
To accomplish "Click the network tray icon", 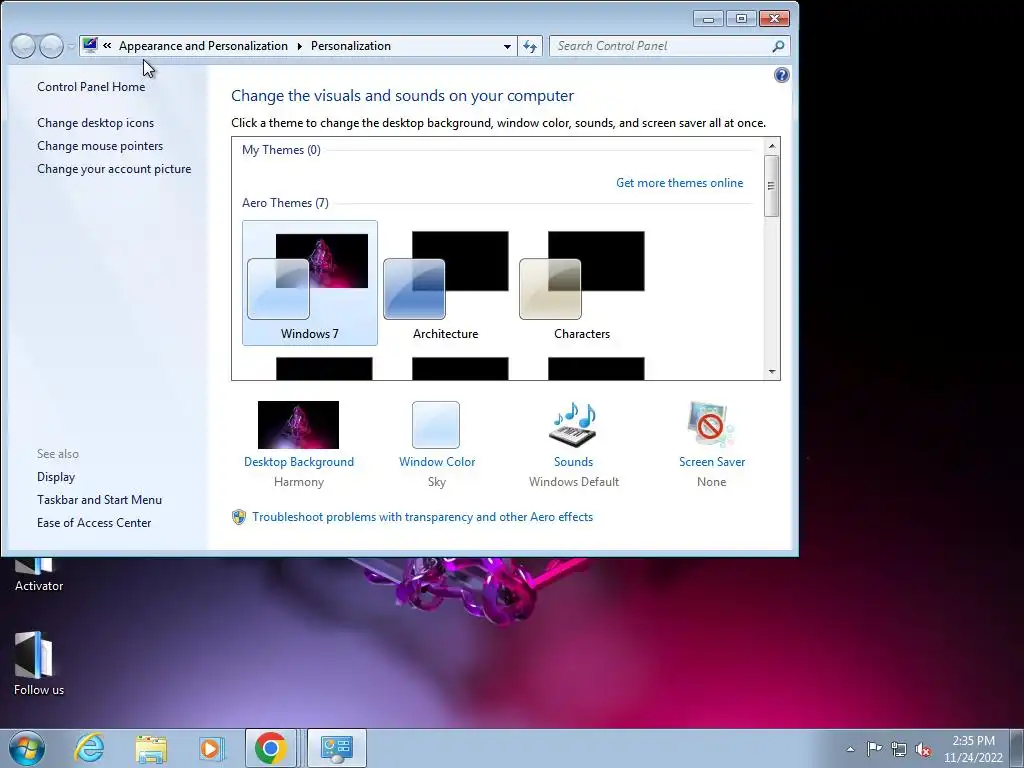I will click(899, 749).
